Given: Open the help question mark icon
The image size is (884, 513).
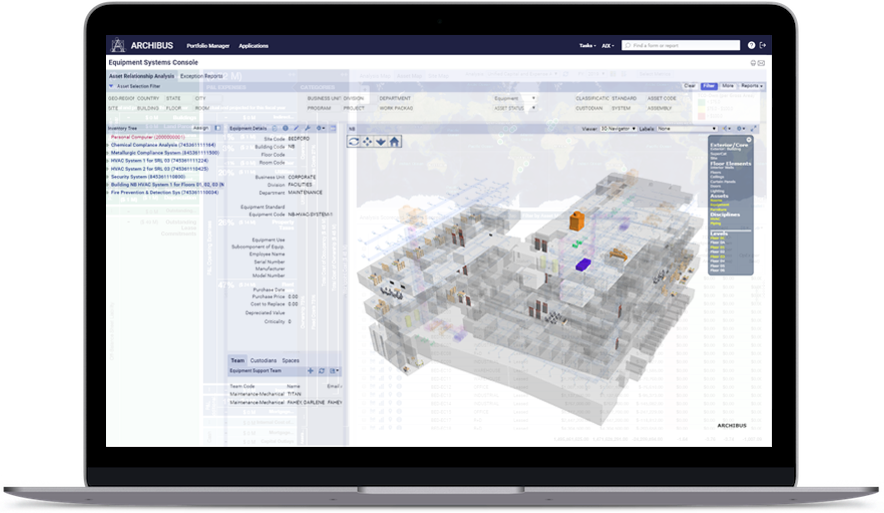Looking at the screenshot, I should click(752, 45).
